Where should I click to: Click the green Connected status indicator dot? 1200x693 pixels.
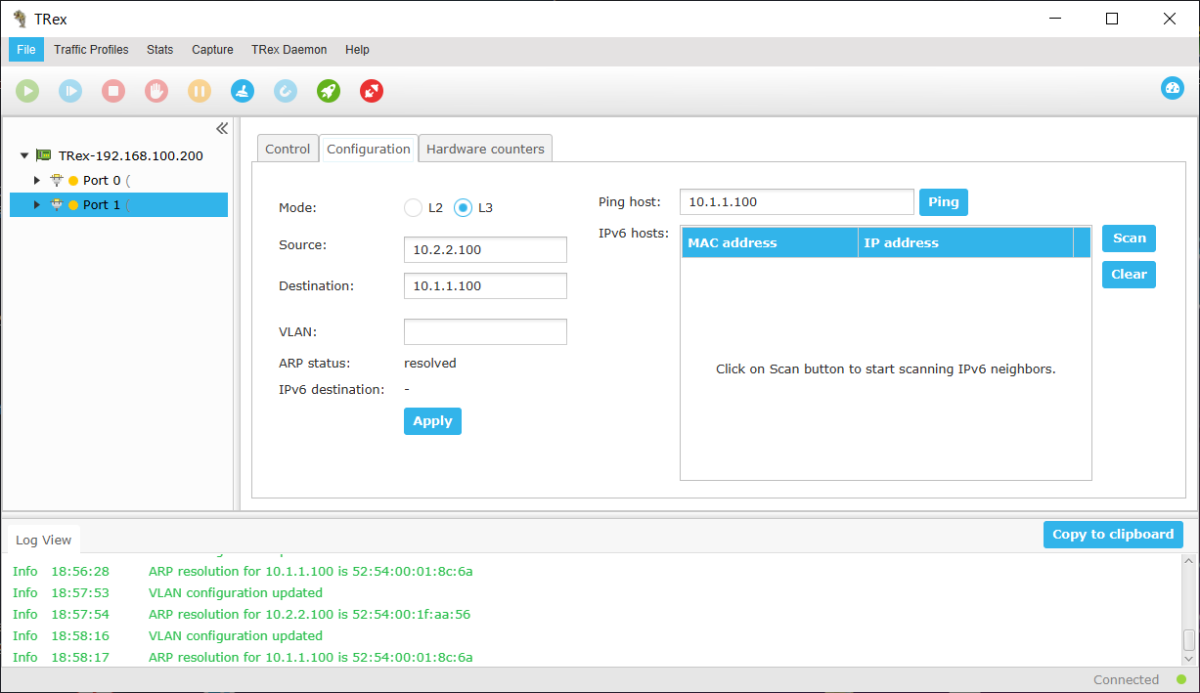1181,680
